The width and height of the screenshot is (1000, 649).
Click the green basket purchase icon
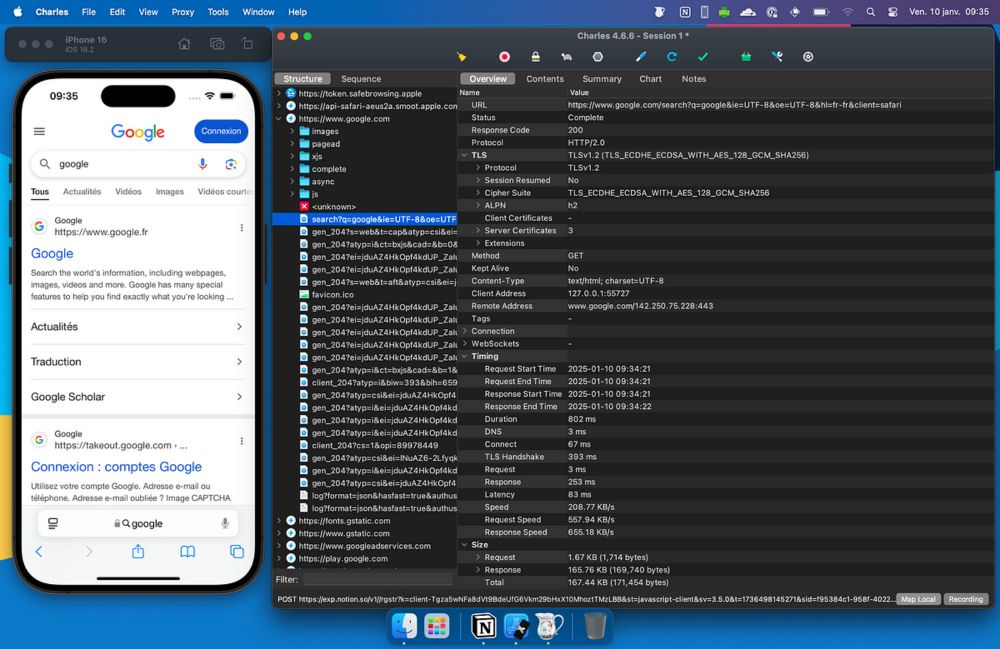point(746,57)
